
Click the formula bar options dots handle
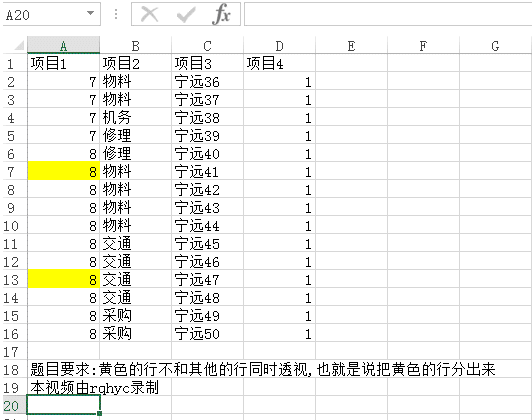click(116, 14)
